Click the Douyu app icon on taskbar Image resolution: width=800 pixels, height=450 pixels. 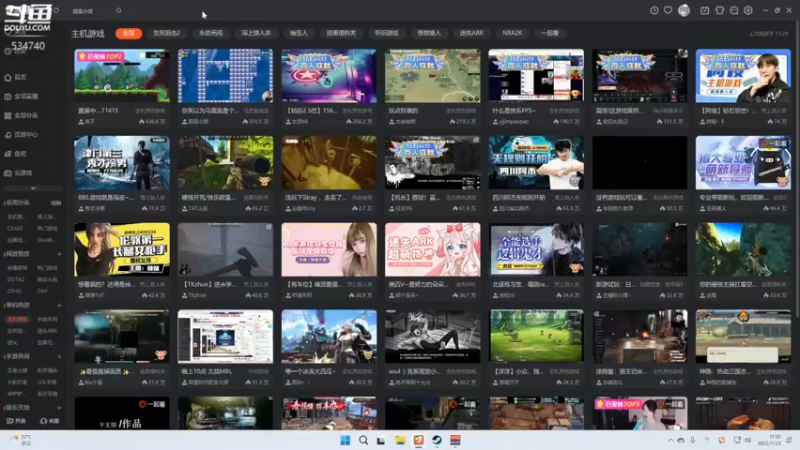(418, 440)
